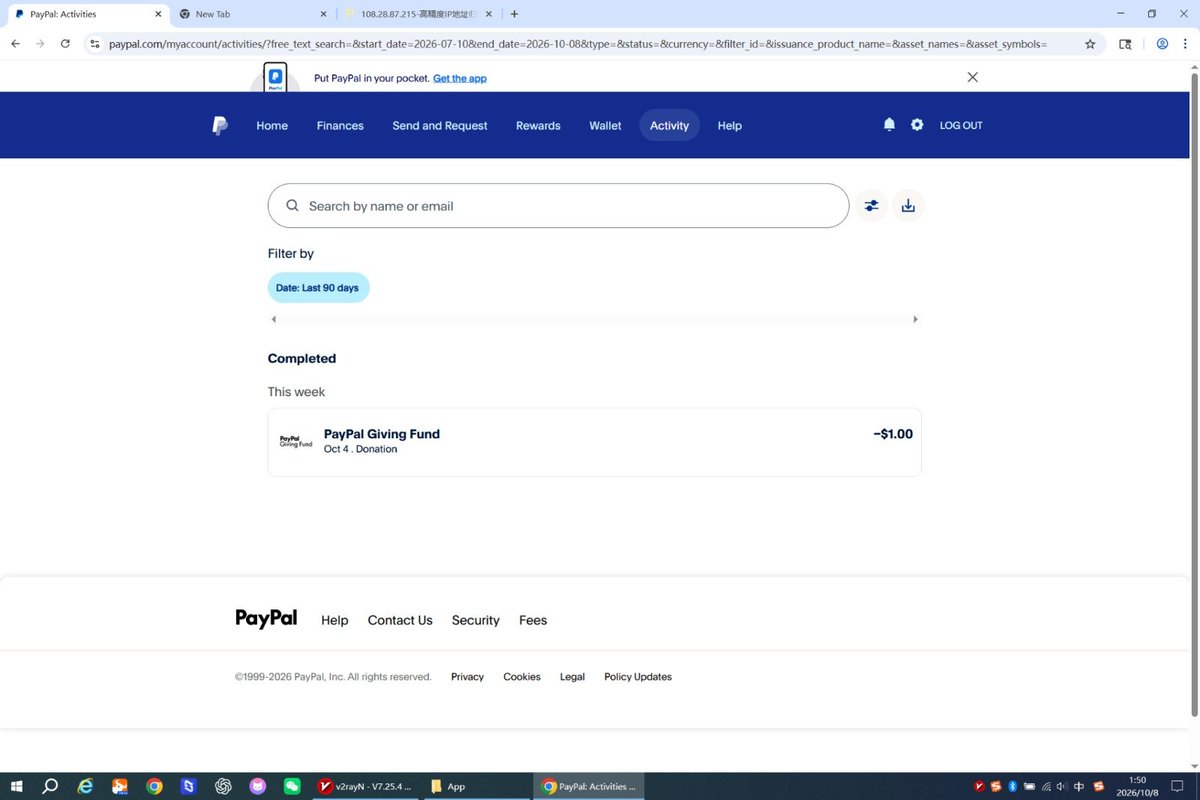1200x800 pixels.
Task: Open the ChatGPT icon on taskbar
Action: click(x=223, y=786)
